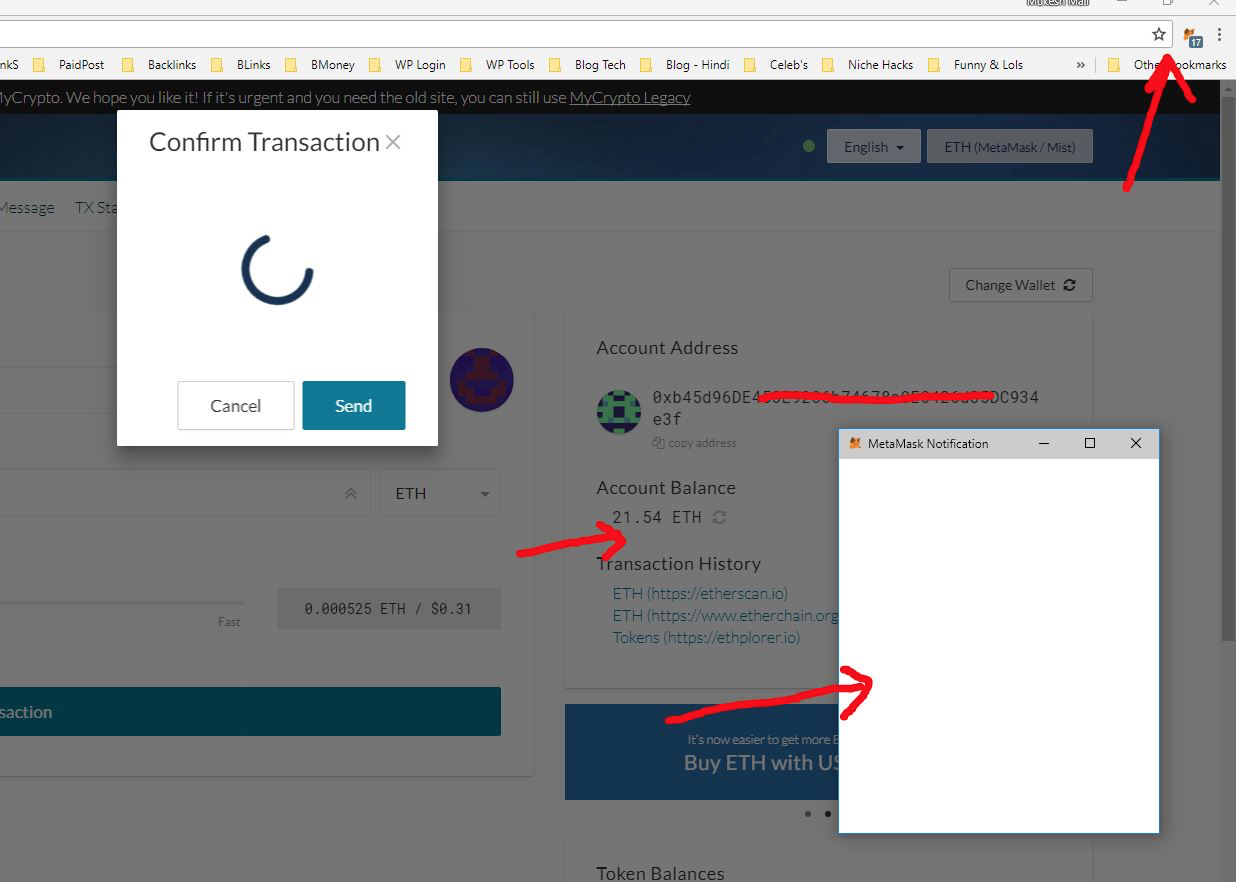
Task: Click the account balance 21.54 ETH value
Action: pyautogui.click(x=657, y=517)
